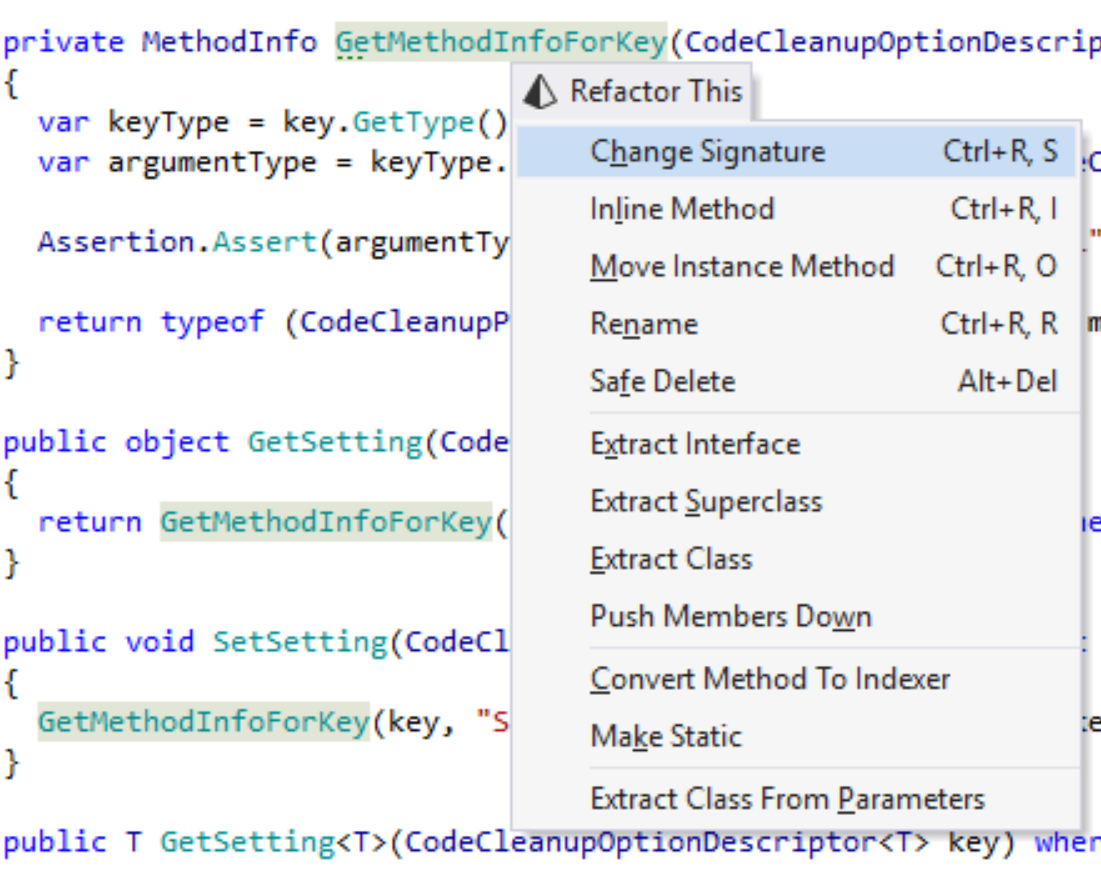
Task: Click GetMethodInfoForKey in the private method declaration
Action: coord(500,42)
